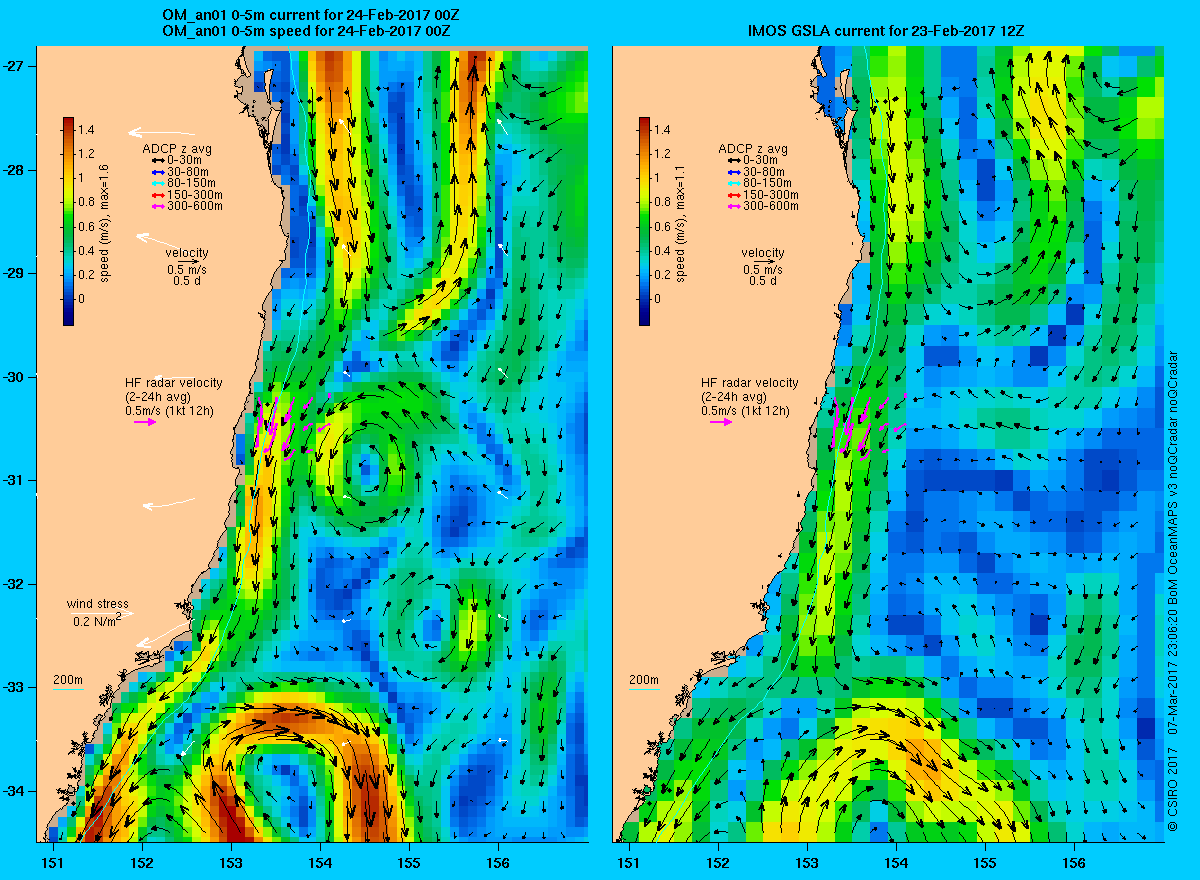
Task: Click longitude label '154' under left map
Action: click(x=320, y=862)
